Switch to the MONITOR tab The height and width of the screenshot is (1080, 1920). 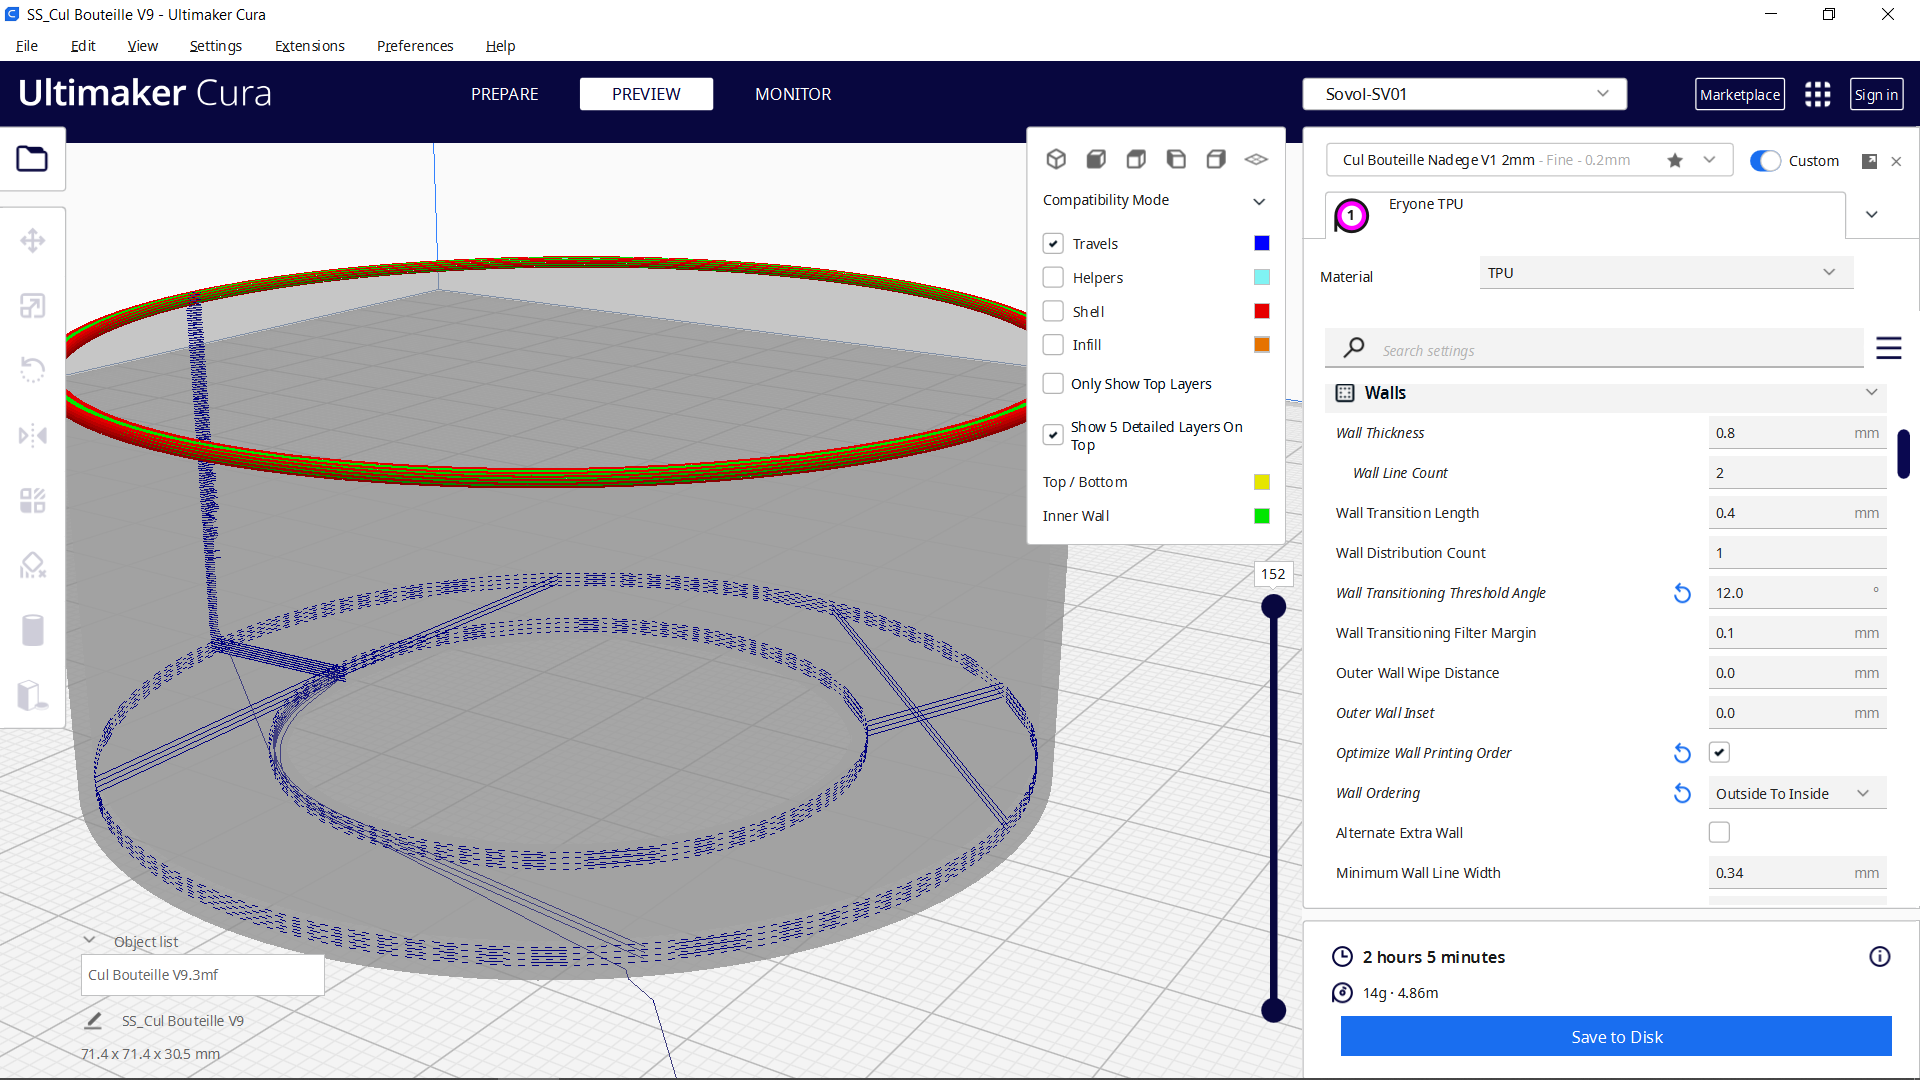(793, 94)
